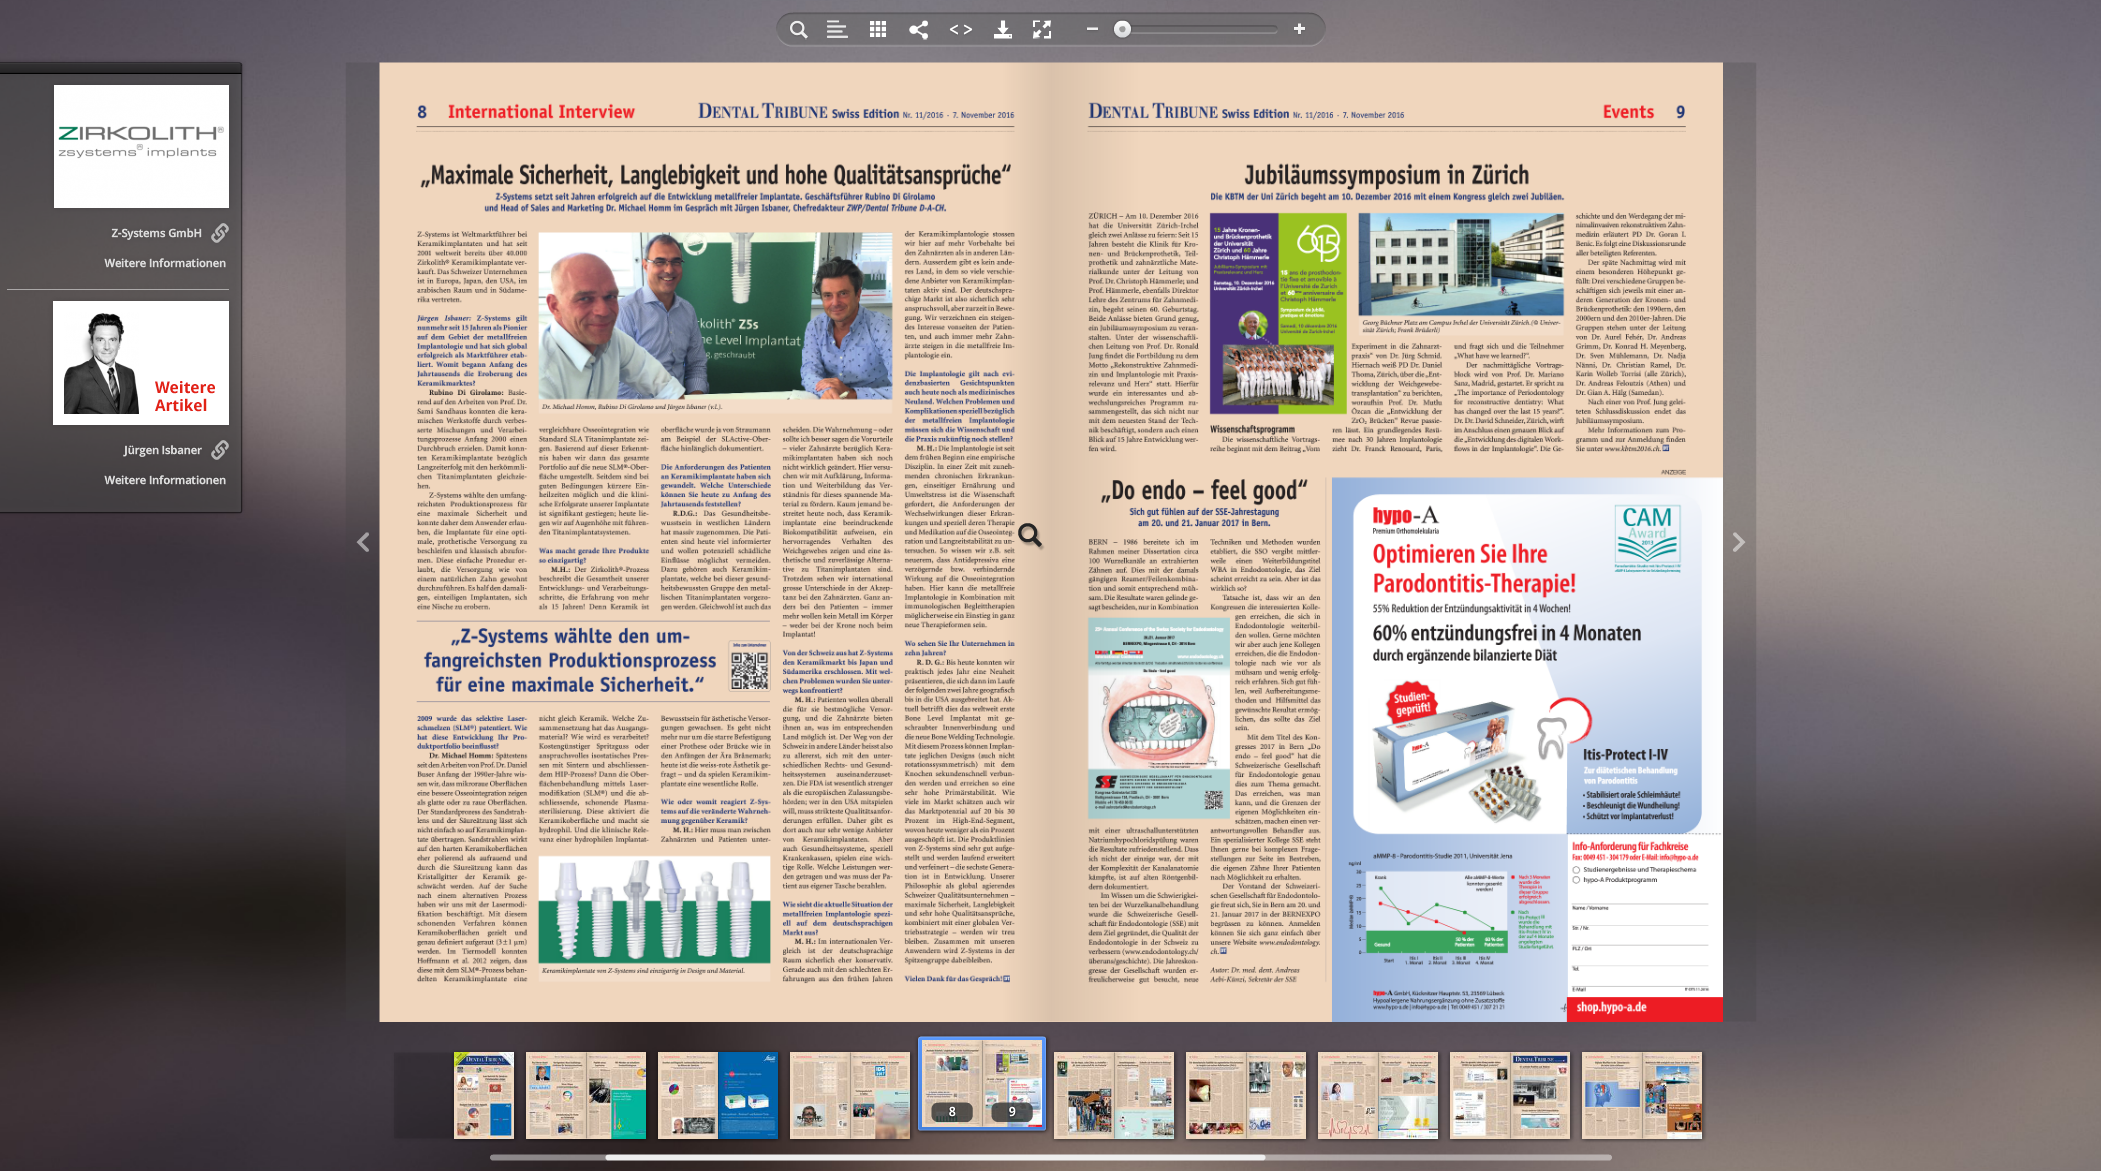Screen dimensions: 2101x1171
Task: Click Weitere Informationen under Z-Systems GmbH
Action: tap(165, 263)
